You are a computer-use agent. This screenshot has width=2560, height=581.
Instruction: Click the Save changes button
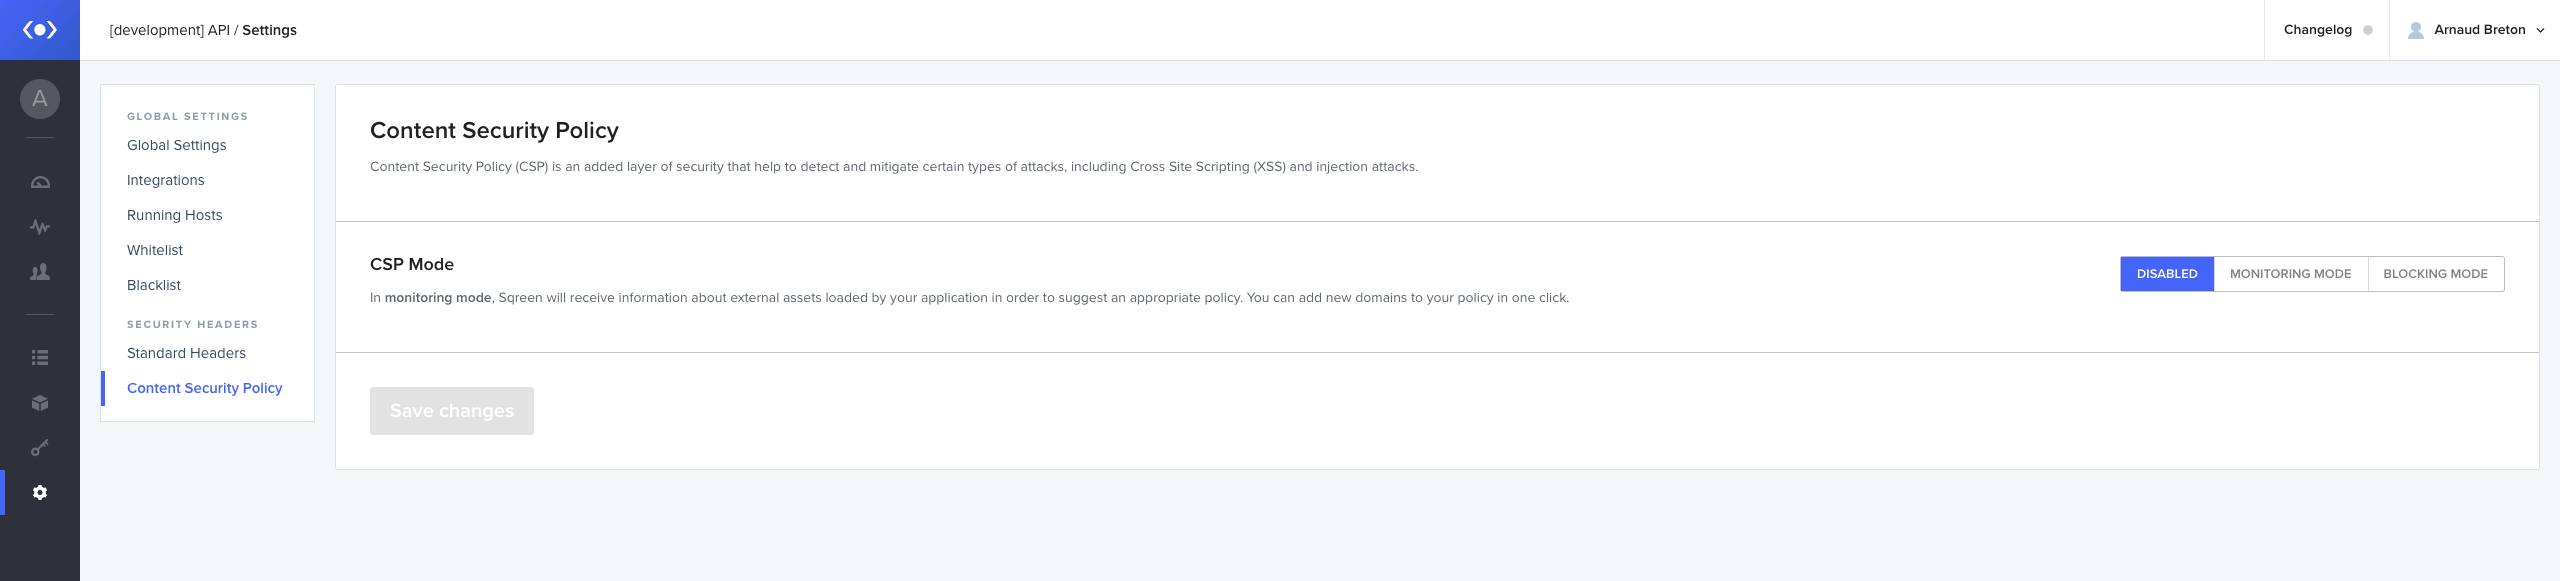click(452, 411)
